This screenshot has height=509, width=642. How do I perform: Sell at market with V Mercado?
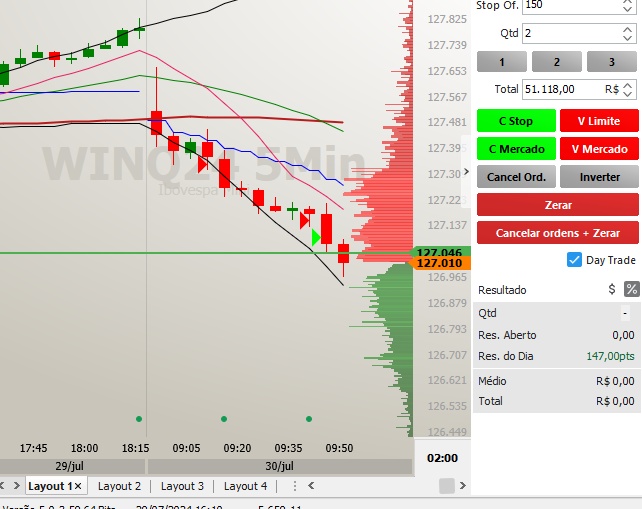tap(599, 149)
